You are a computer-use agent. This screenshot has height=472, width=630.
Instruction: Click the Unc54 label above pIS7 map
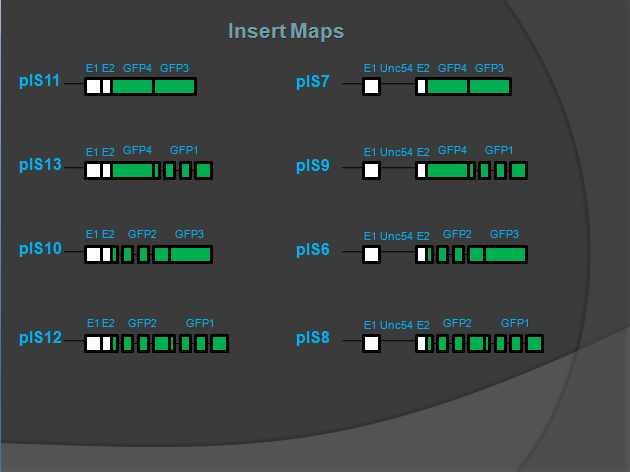(x=396, y=68)
